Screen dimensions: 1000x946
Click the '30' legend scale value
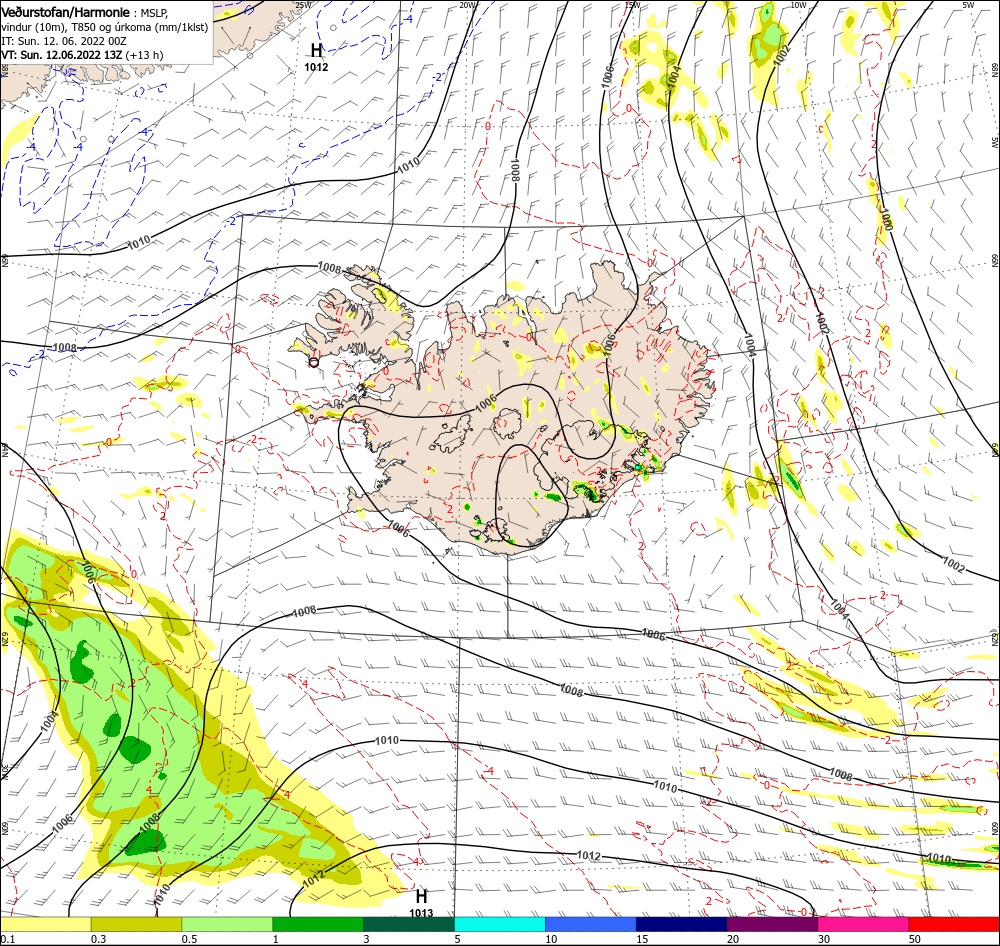824,939
